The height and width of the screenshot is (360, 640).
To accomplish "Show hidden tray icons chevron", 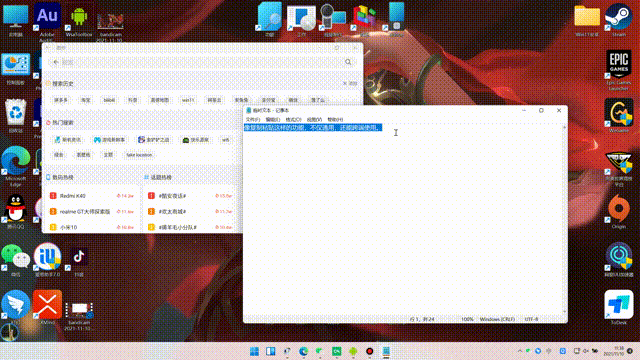I will pos(520,351).
